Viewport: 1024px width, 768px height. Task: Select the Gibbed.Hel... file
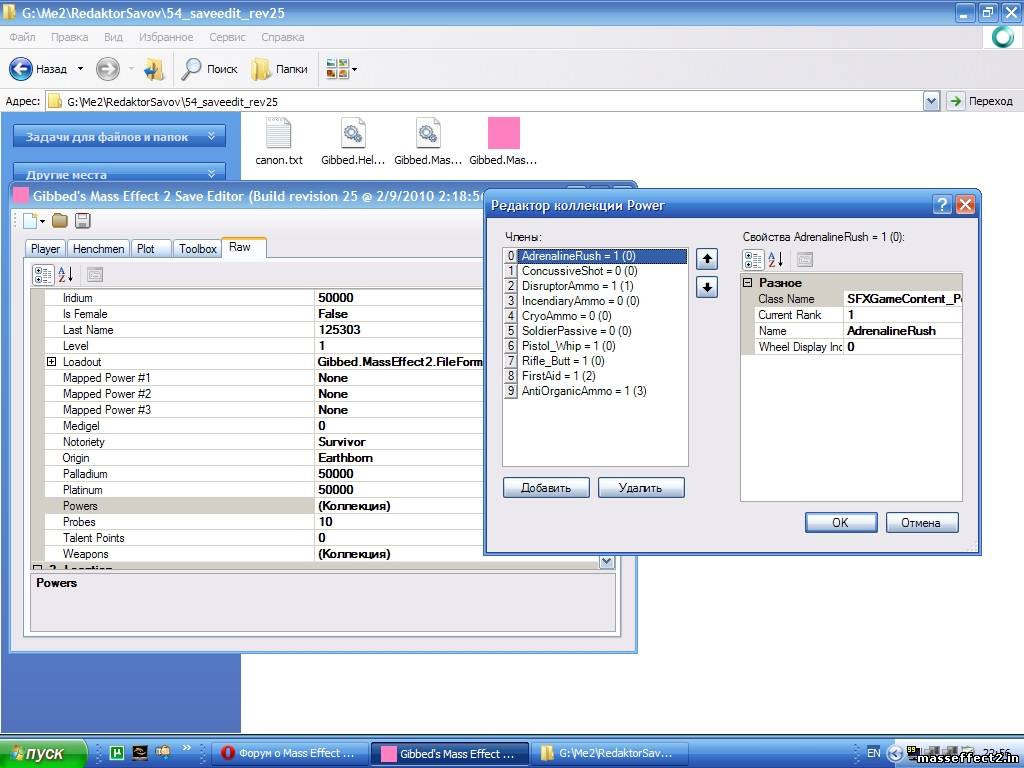353,142
